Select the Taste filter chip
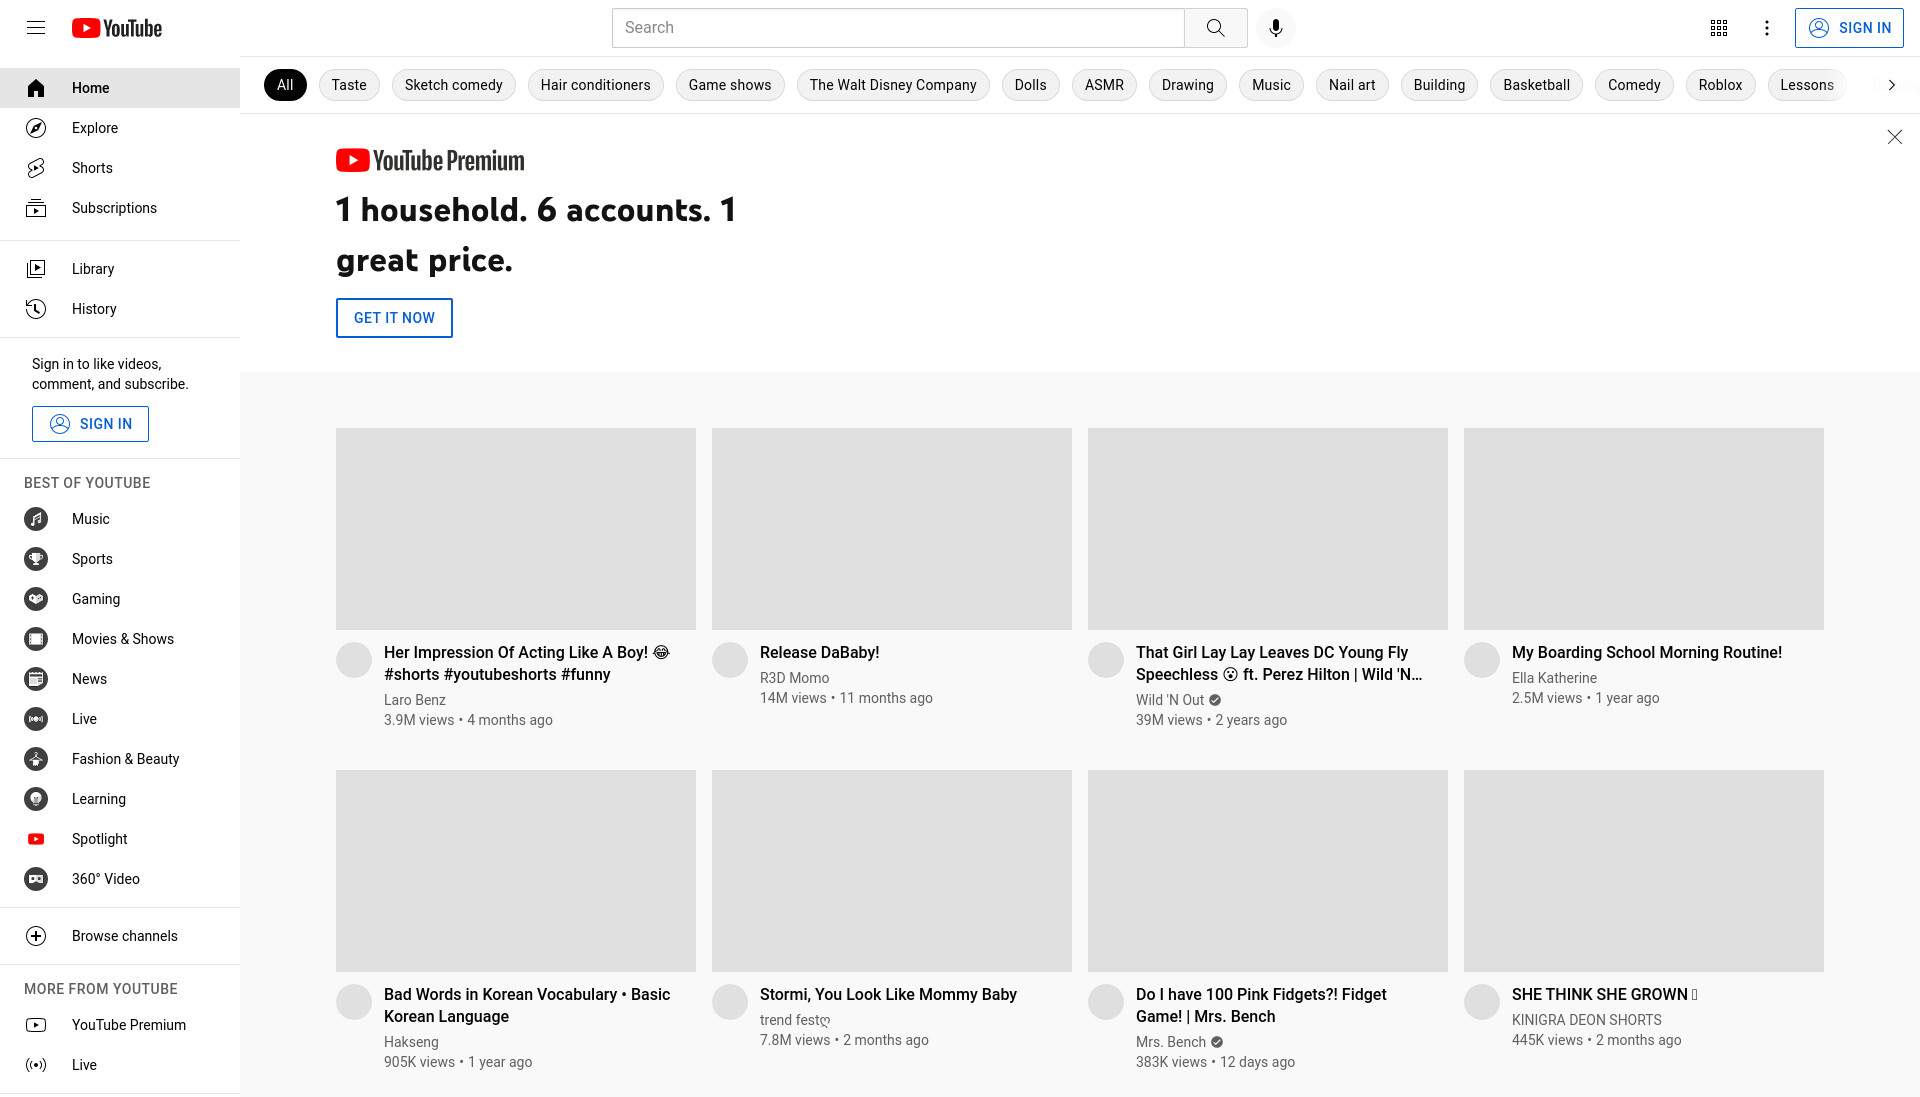 click(349, 85)
